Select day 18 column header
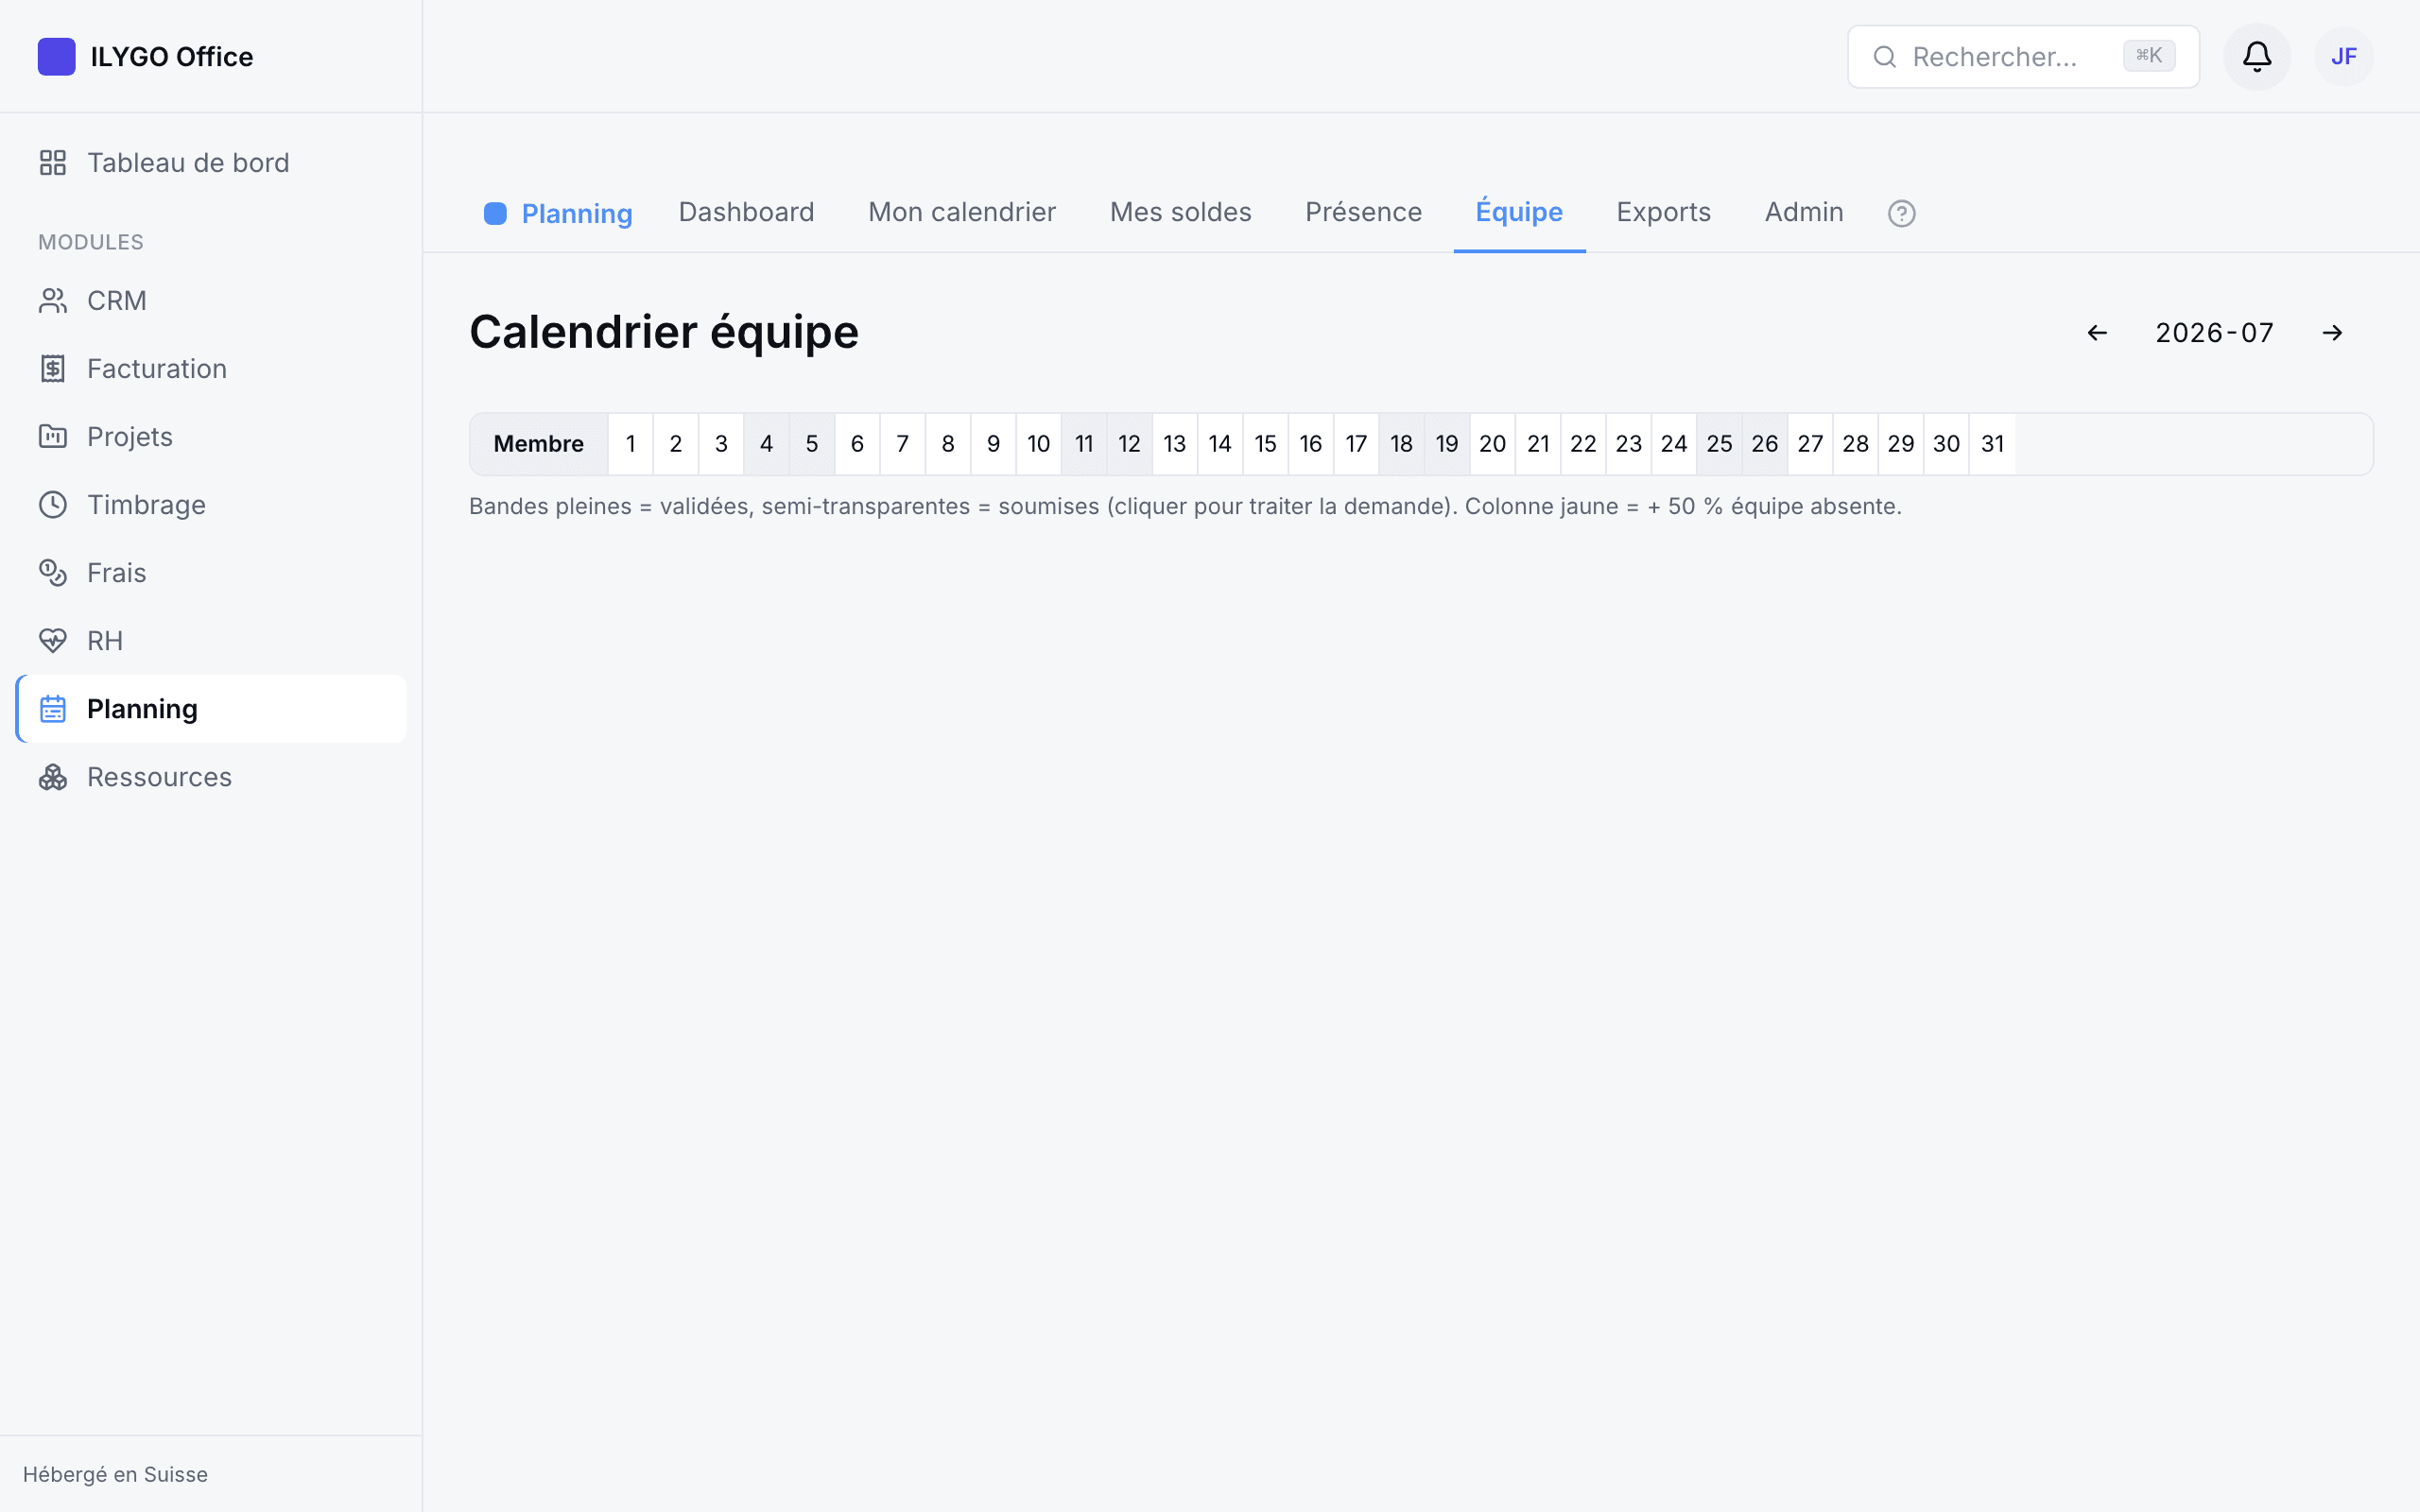 [1401, 443]
